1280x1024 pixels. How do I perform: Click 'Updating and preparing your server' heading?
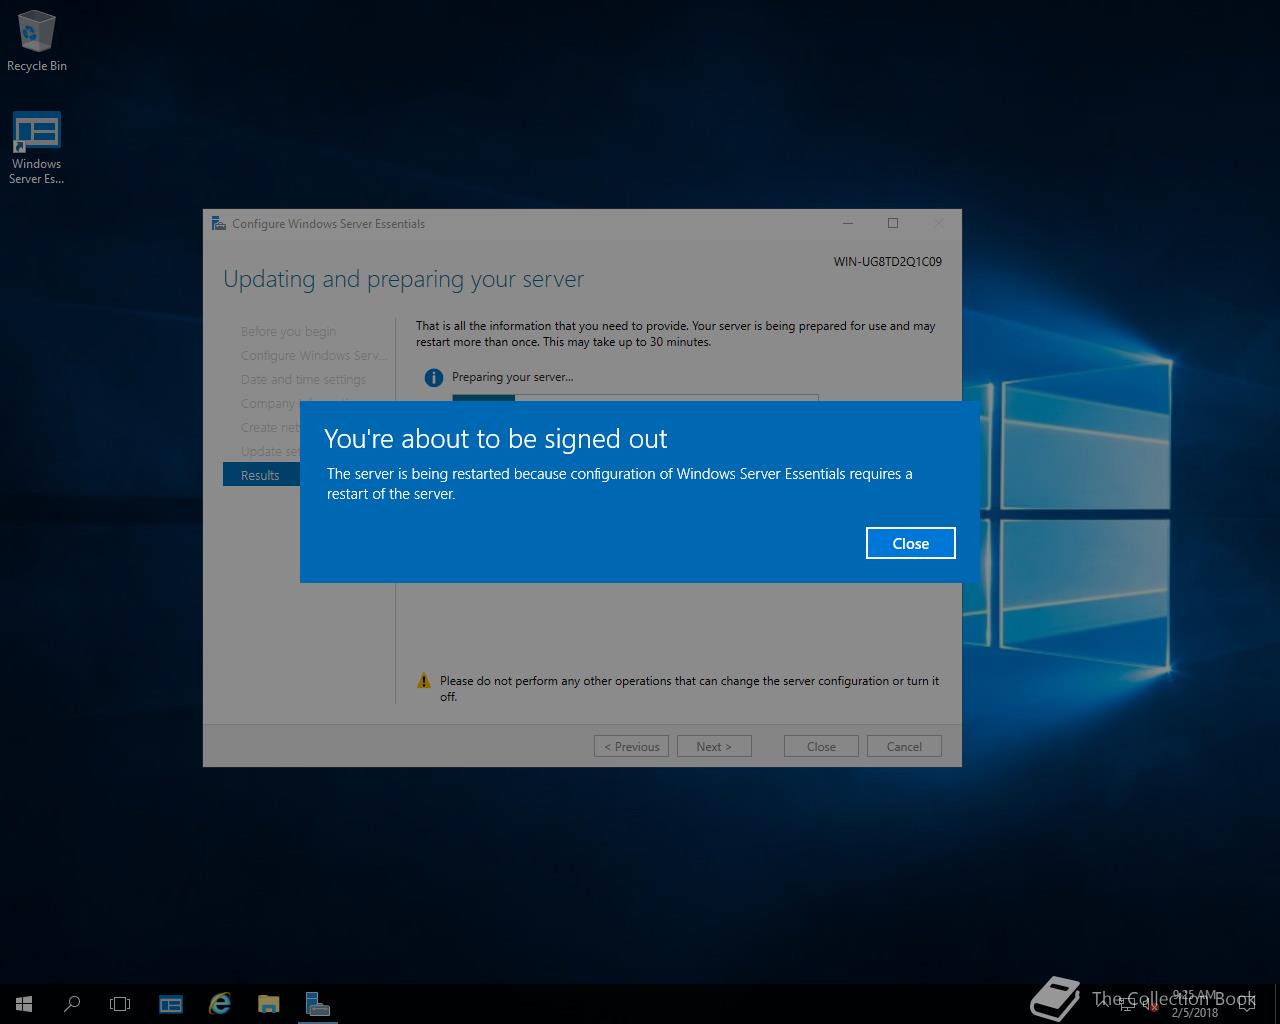point(403,279)
